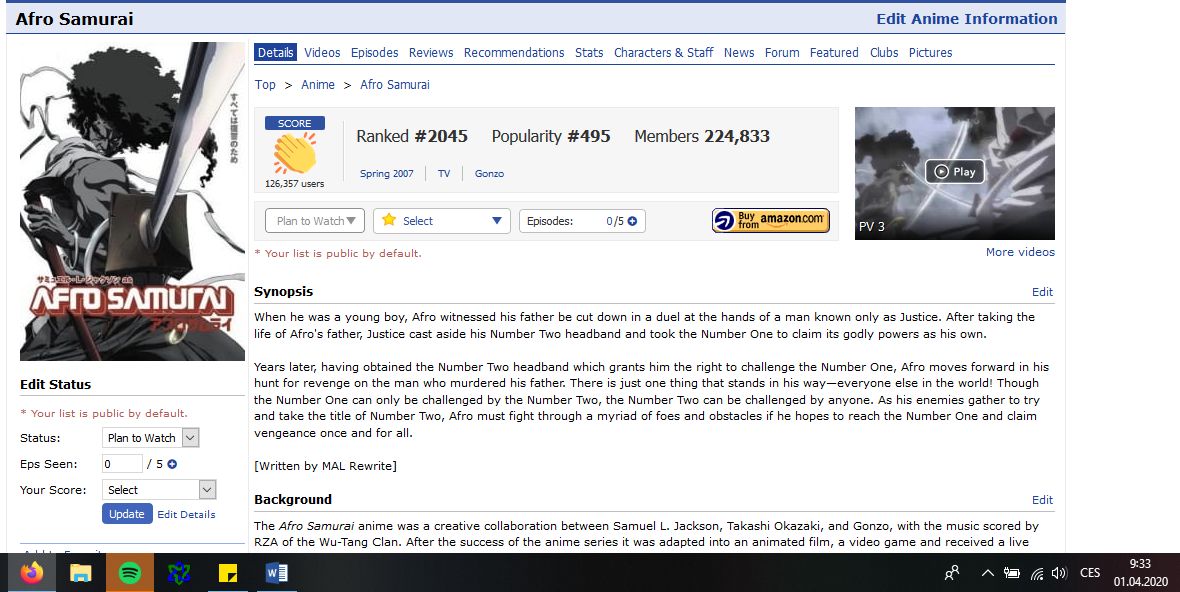Screen dimensions: 1180x592
Task: Click the Top breadcrumb link
Action: pyautogui.click(x=265, y=85)
